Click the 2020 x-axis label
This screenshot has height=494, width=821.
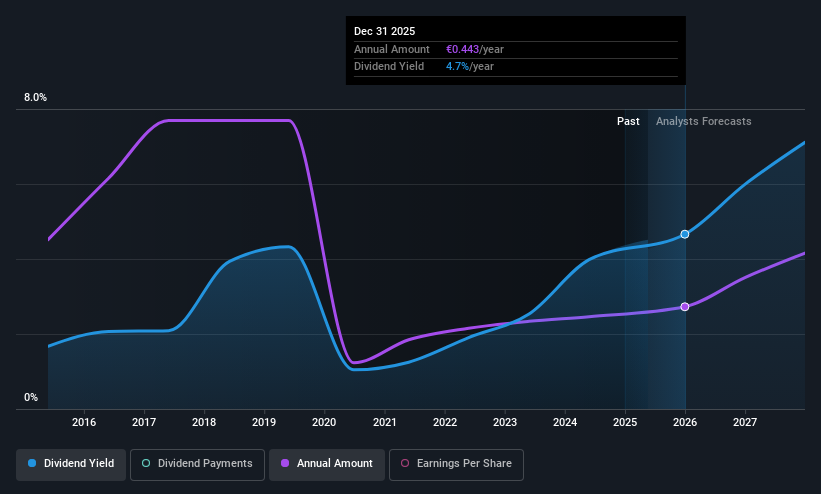(x=324, y=422)
